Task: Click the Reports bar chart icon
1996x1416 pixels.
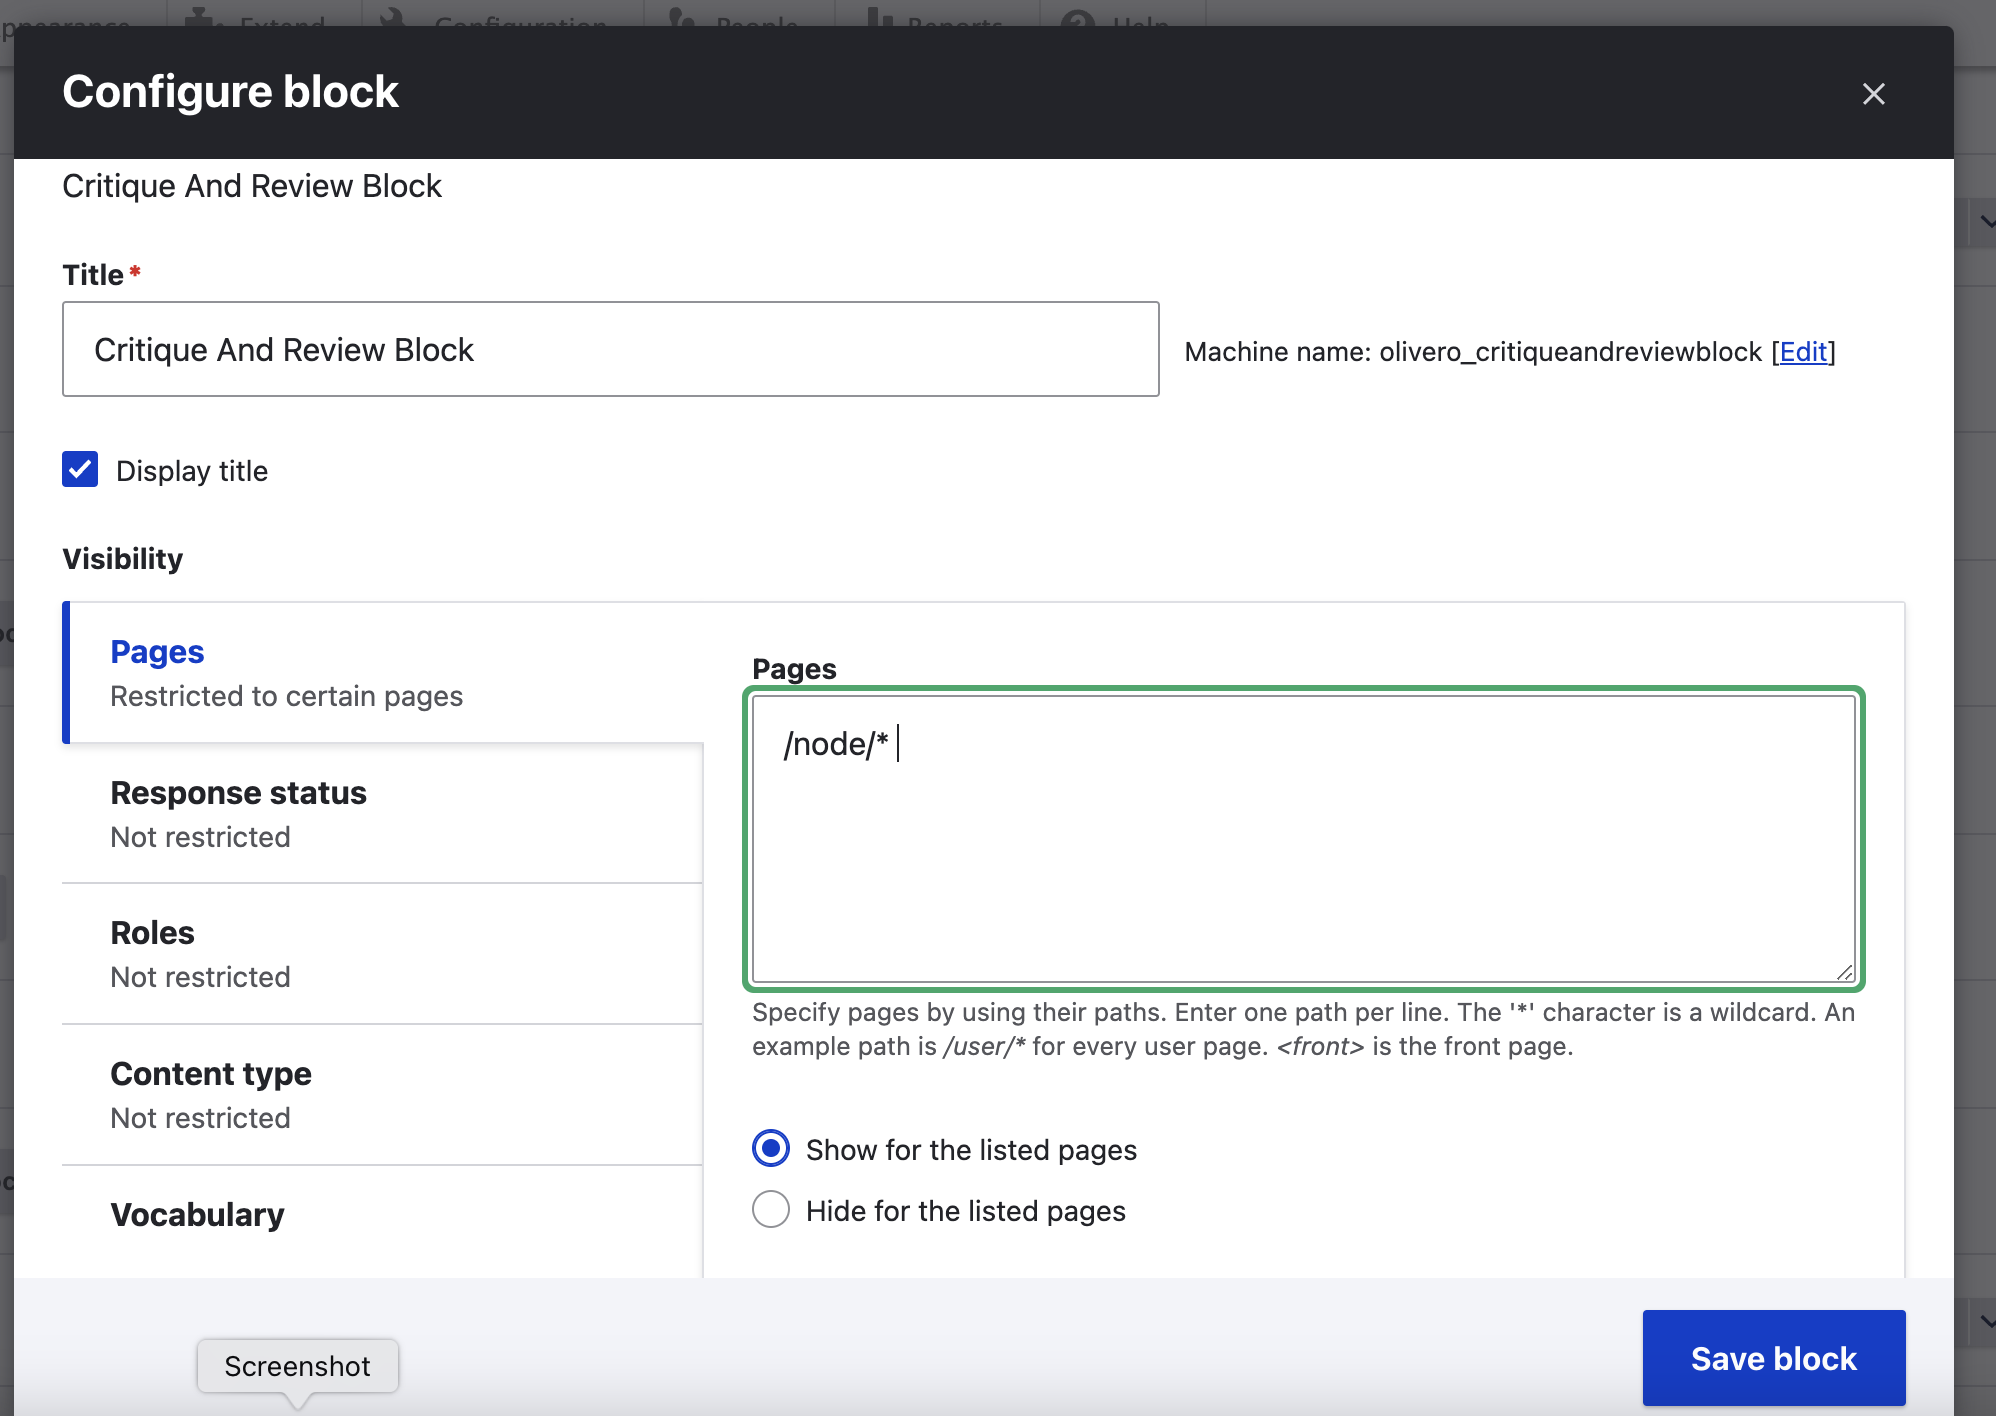Action: [879, 17]
